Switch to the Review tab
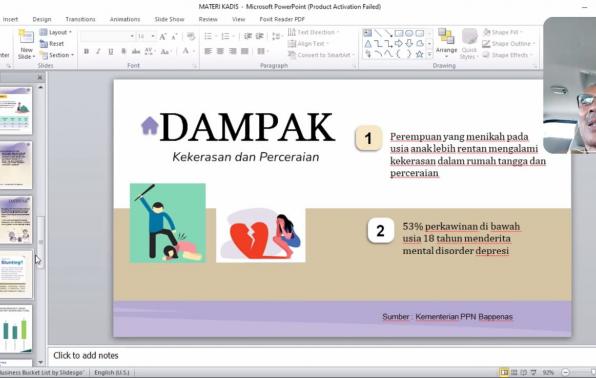This screenshot has width=596, height=378. click(x=208, y=19)
